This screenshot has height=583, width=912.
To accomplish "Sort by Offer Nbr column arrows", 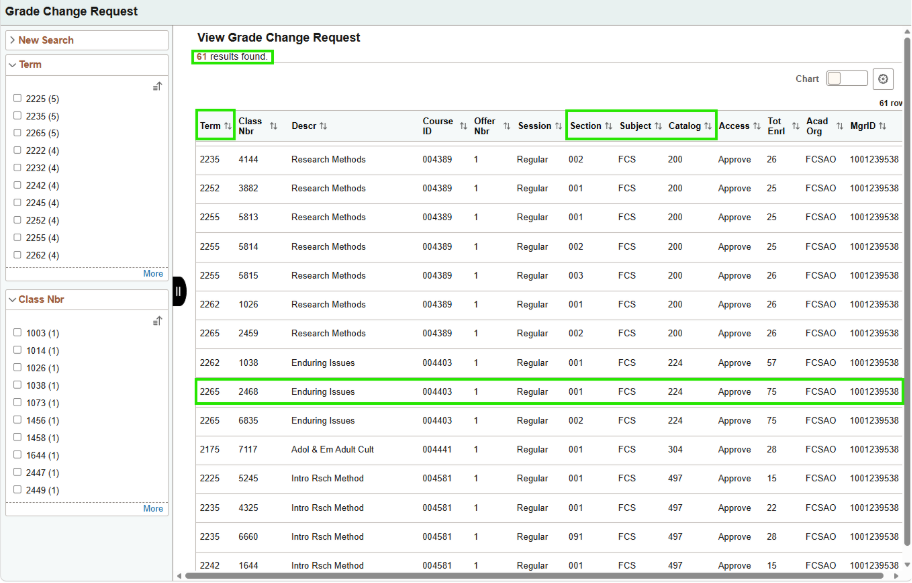I will click(507, 126).
